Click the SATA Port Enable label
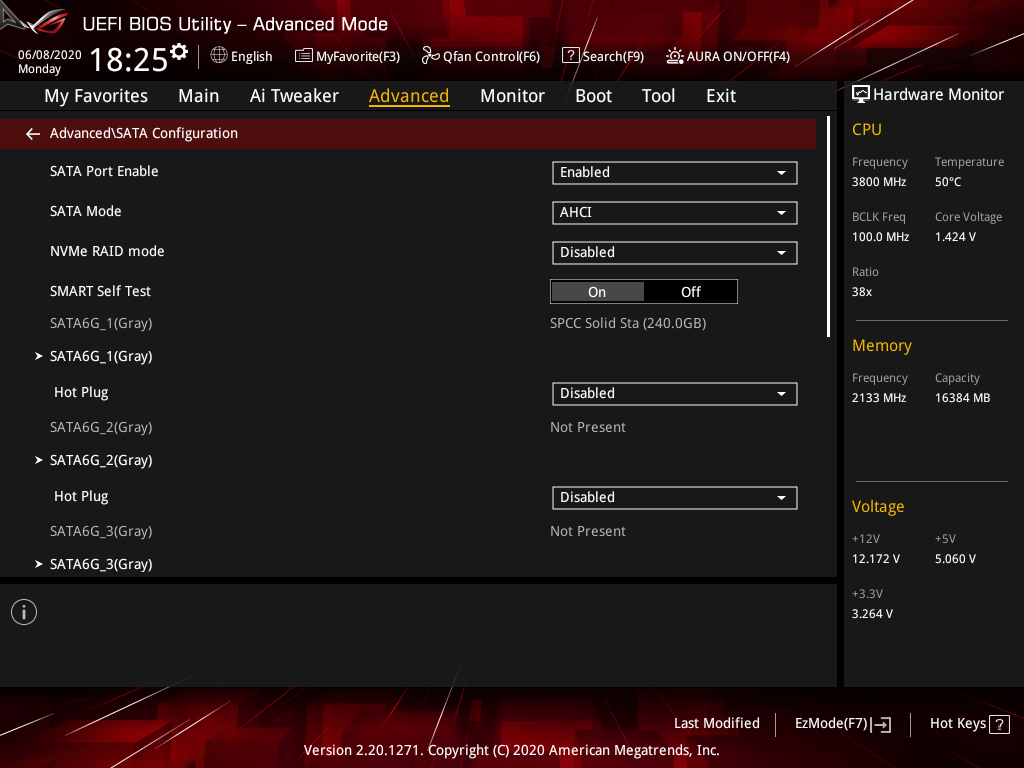1024x768 pixels. tap(104, 171)
